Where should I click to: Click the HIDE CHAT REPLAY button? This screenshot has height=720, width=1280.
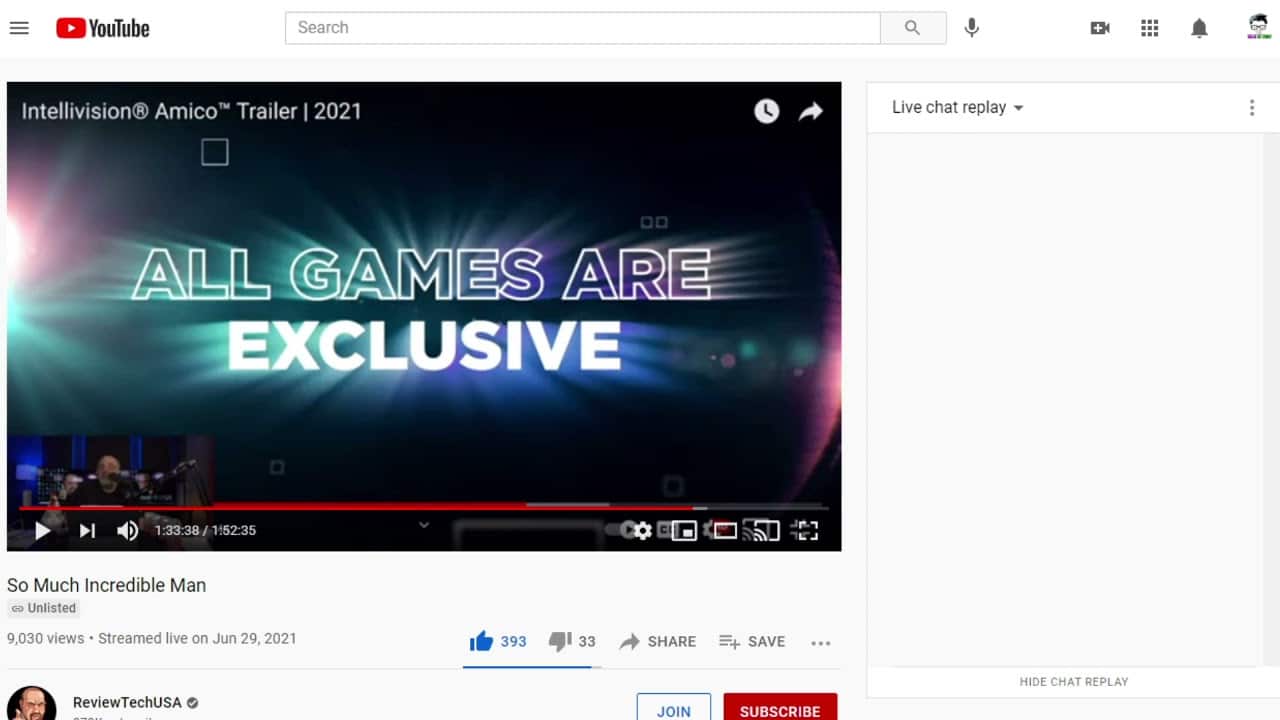point(1073,682)
